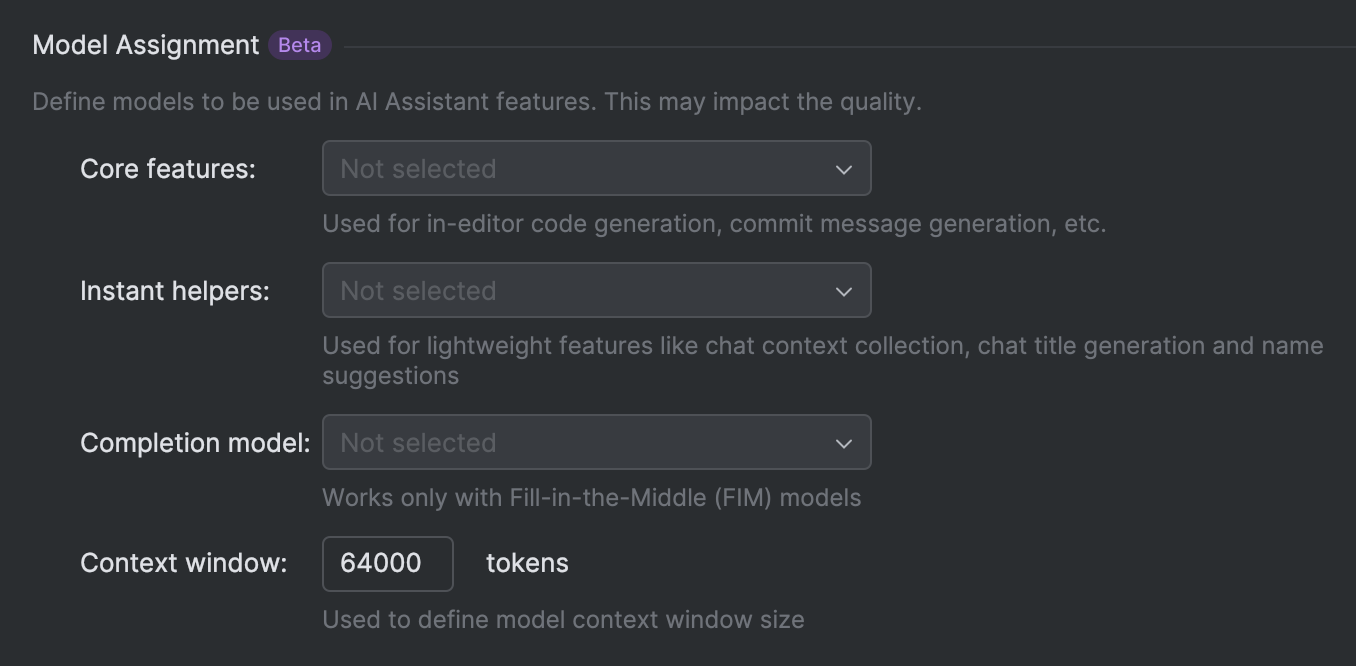Click the Model Assignment section header
The height and width of the screenshot is (666, 1356).
point(145,44)
